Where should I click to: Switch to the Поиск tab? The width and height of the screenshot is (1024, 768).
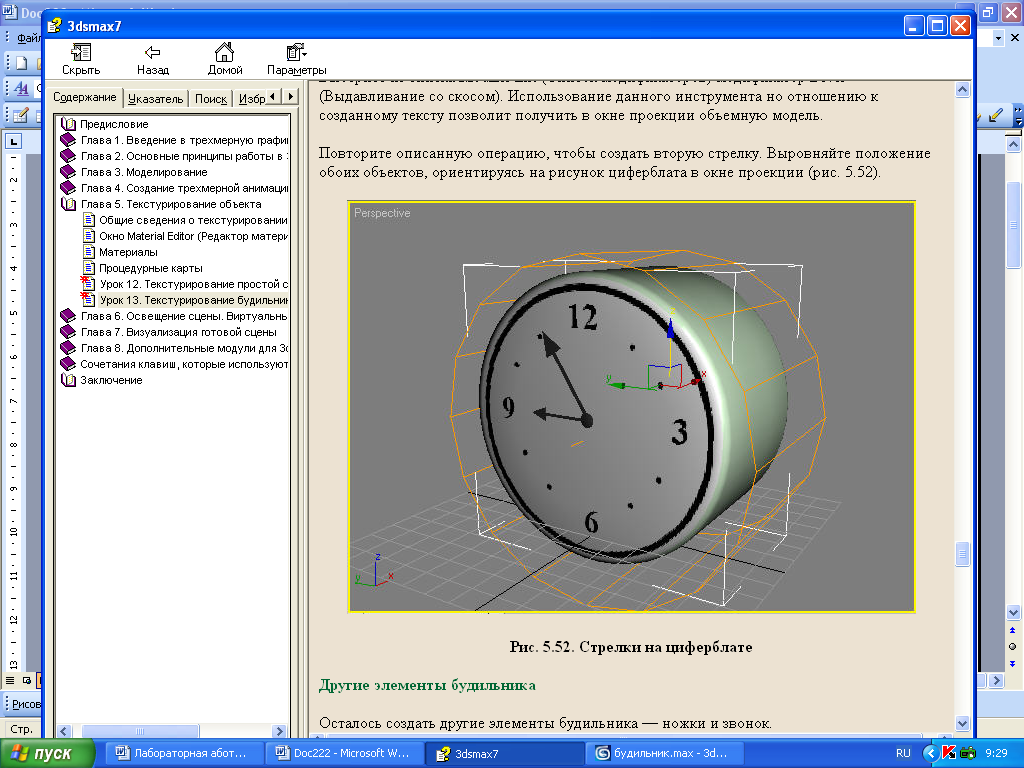coord(210,99)
